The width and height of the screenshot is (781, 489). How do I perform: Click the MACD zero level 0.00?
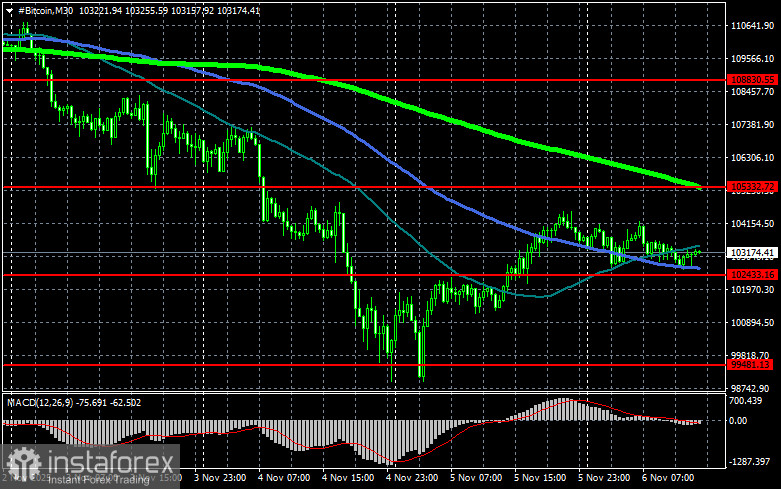(x=738, y=421)
